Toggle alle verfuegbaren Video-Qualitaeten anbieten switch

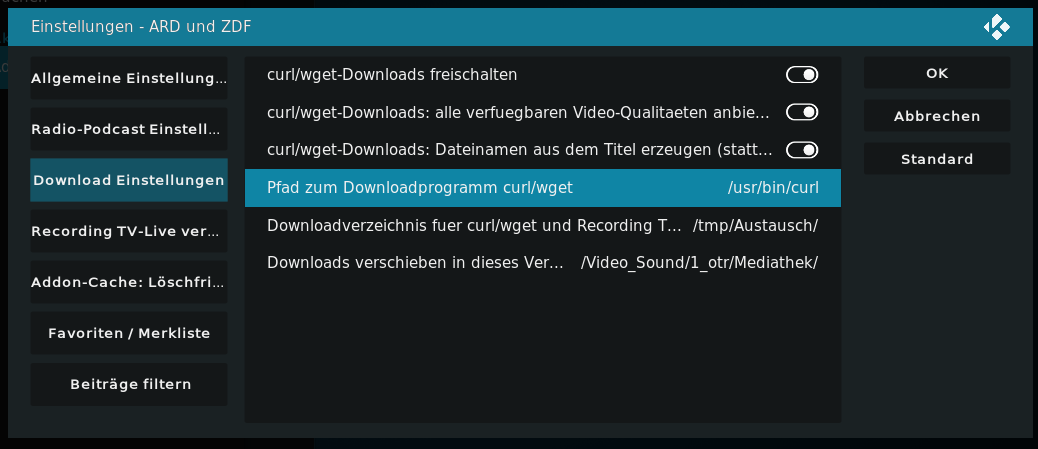tap(802, 113)
